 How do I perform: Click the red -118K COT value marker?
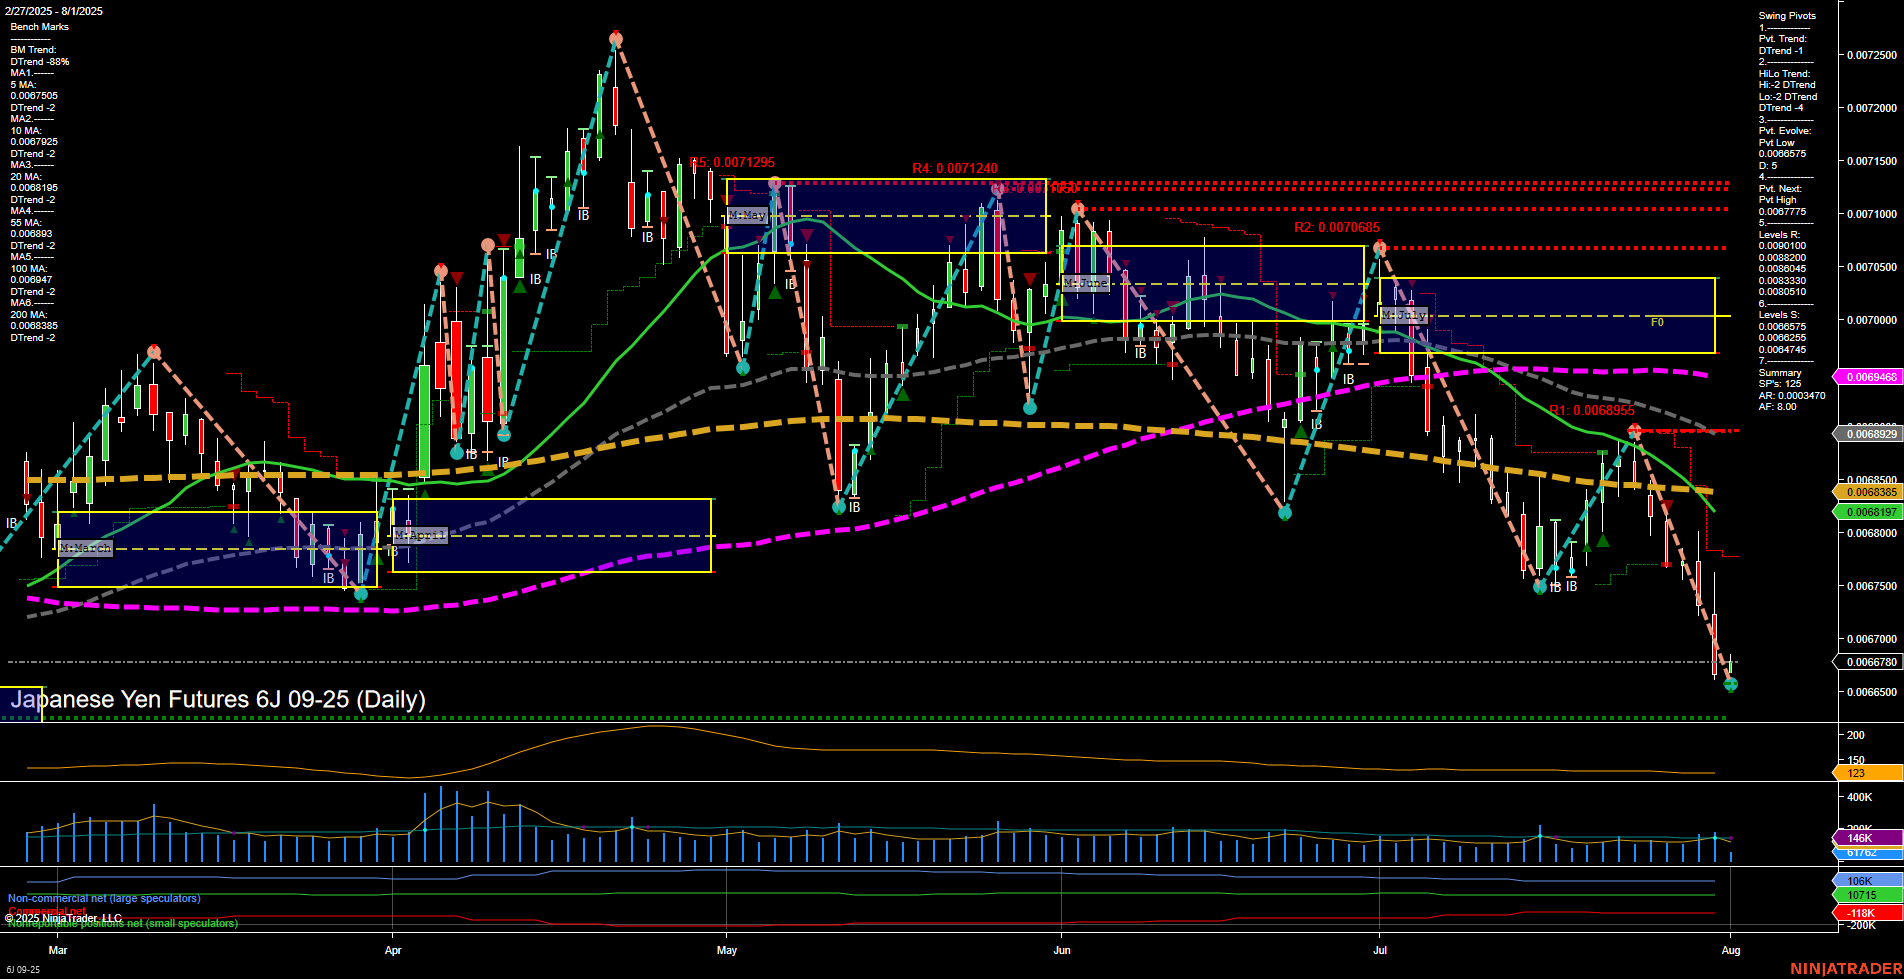click(1868, 913)
